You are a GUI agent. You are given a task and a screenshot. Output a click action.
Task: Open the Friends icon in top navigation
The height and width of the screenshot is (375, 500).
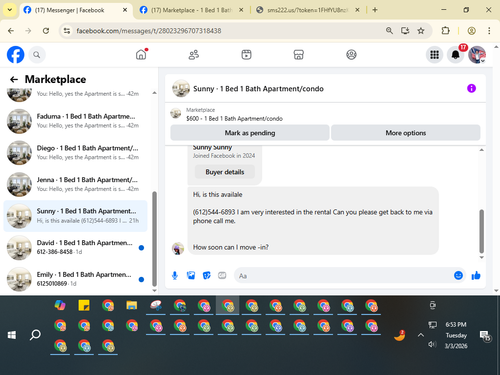pos(194,55)
